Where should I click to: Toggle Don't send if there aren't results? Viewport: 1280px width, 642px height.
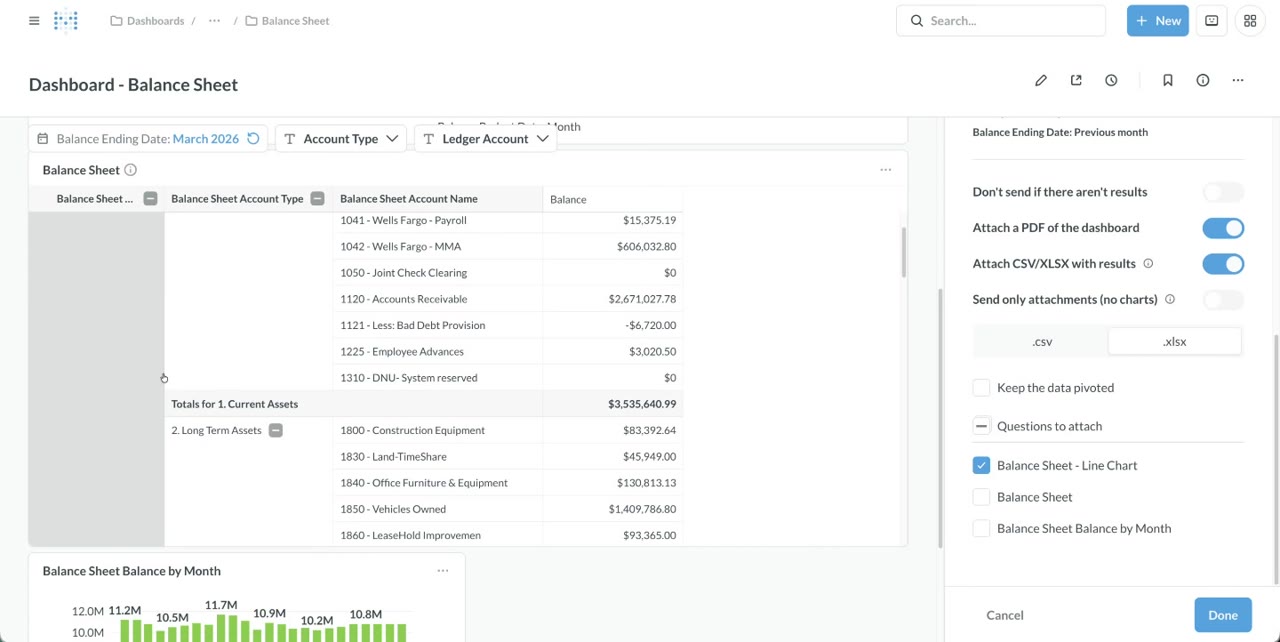pyautogui.click(x=1223, y=192)
